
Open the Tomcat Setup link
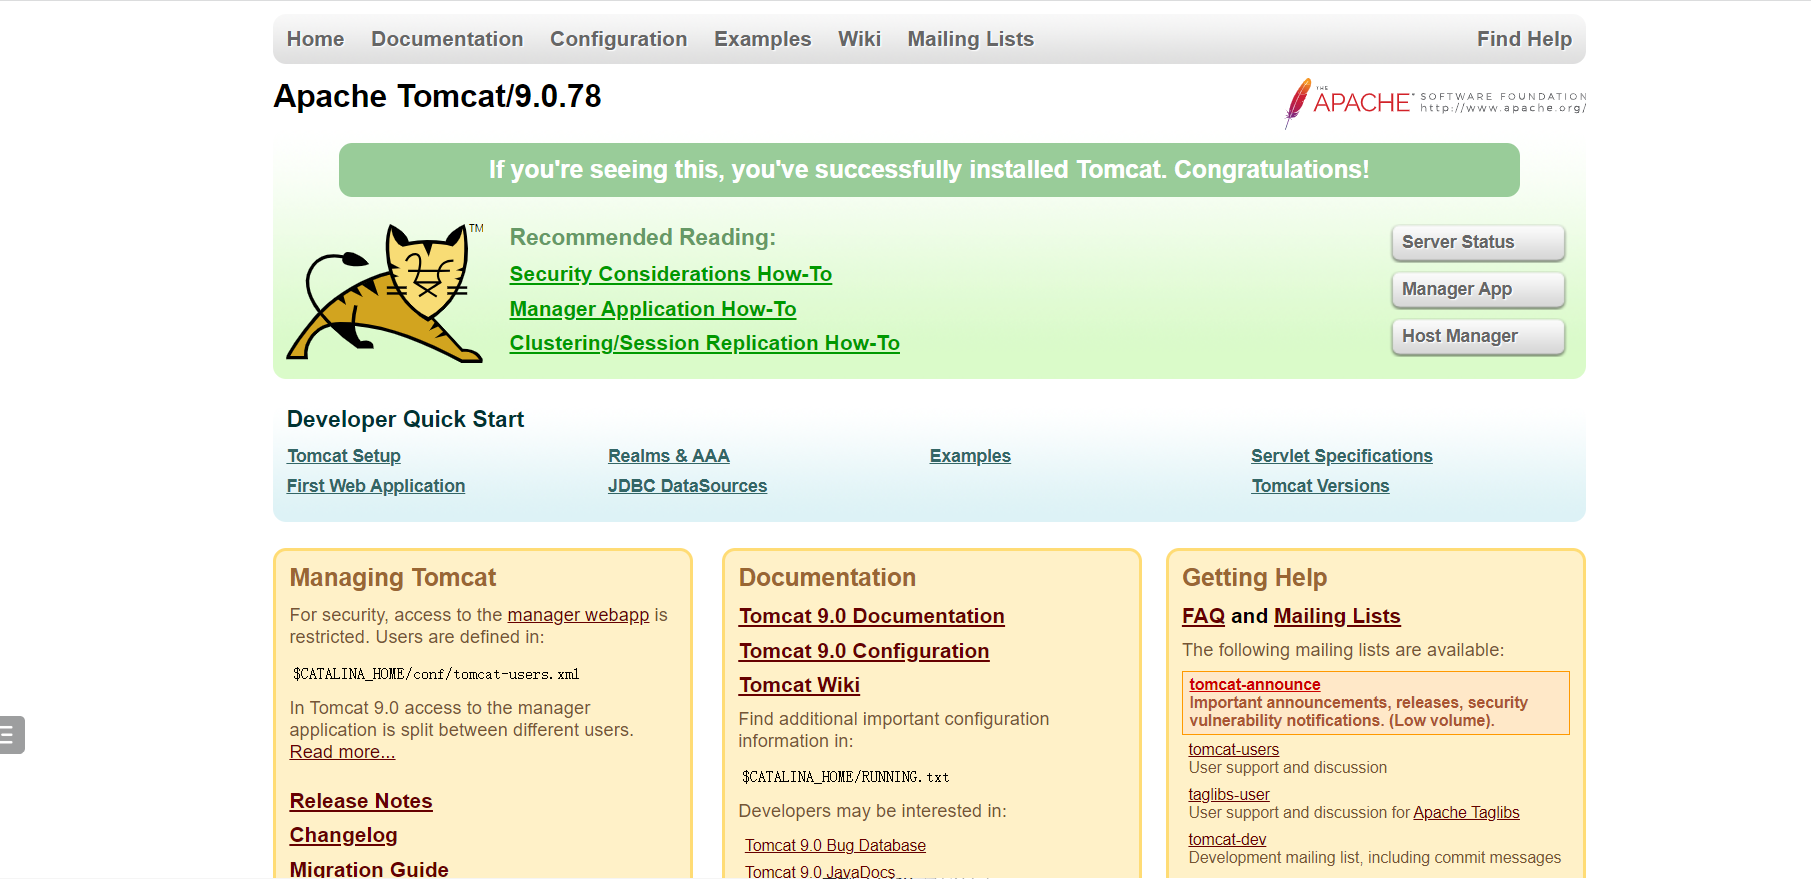(x=343, y=456)
